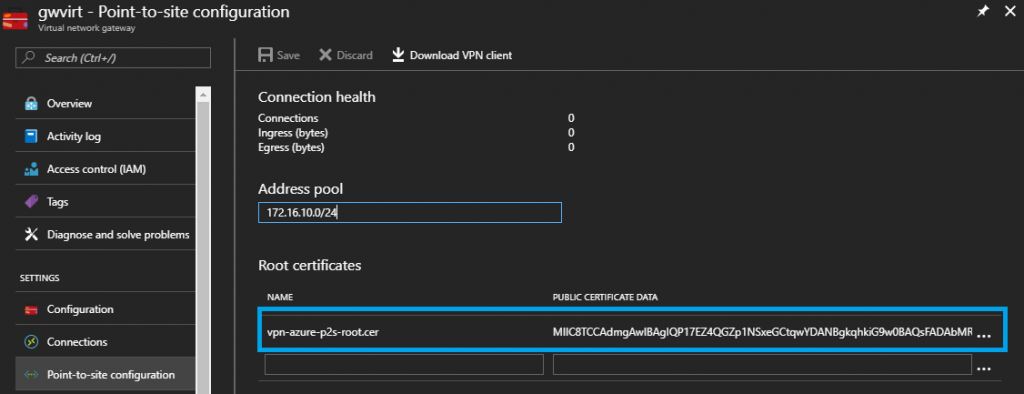Open Configuration under Settings
Image resolution: width=1024 pixels, height=394 pixels.
pos(105,309)
